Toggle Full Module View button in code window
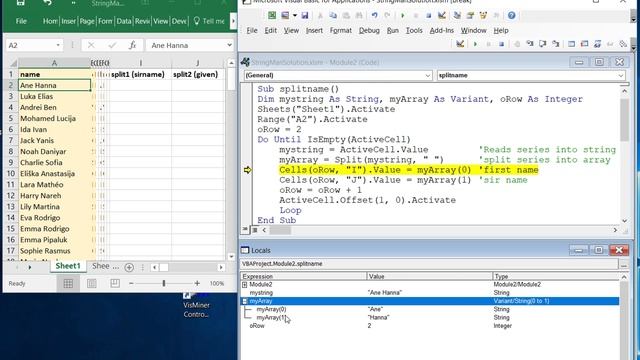Image resolution: width=640 pixels, height=360 pixels. click(x=255, y=230)
